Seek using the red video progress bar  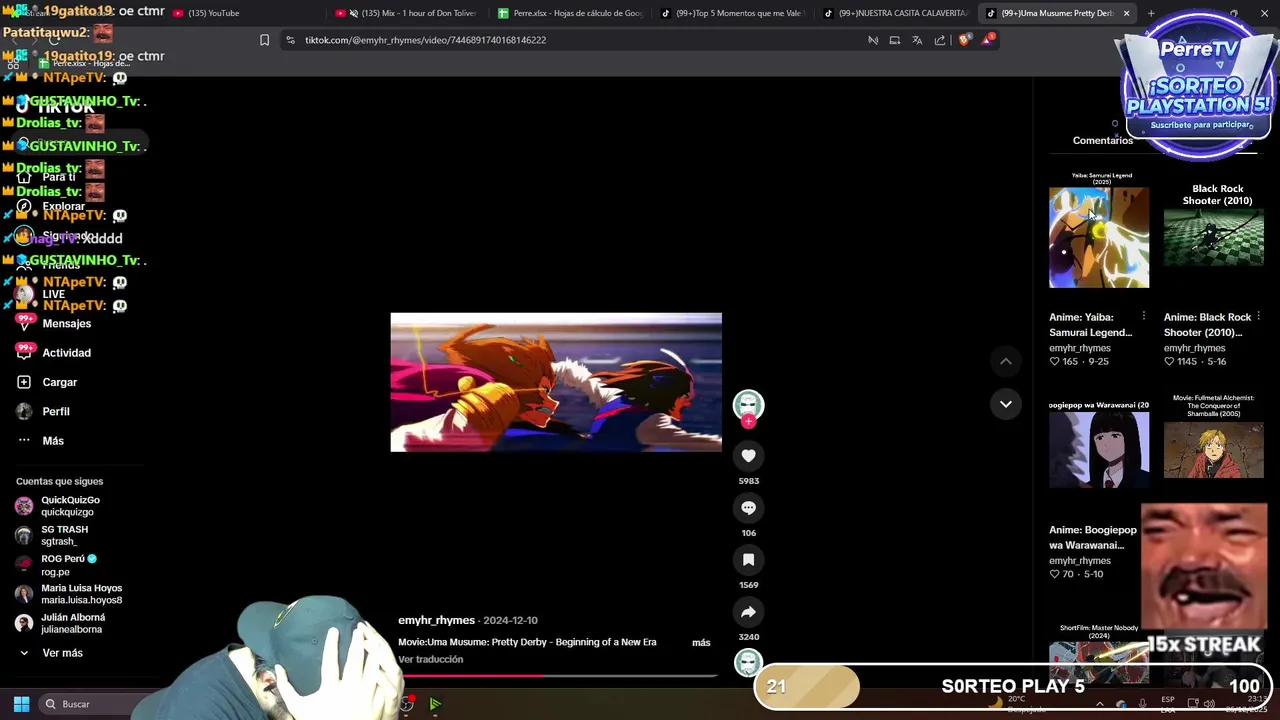point(556,676)
